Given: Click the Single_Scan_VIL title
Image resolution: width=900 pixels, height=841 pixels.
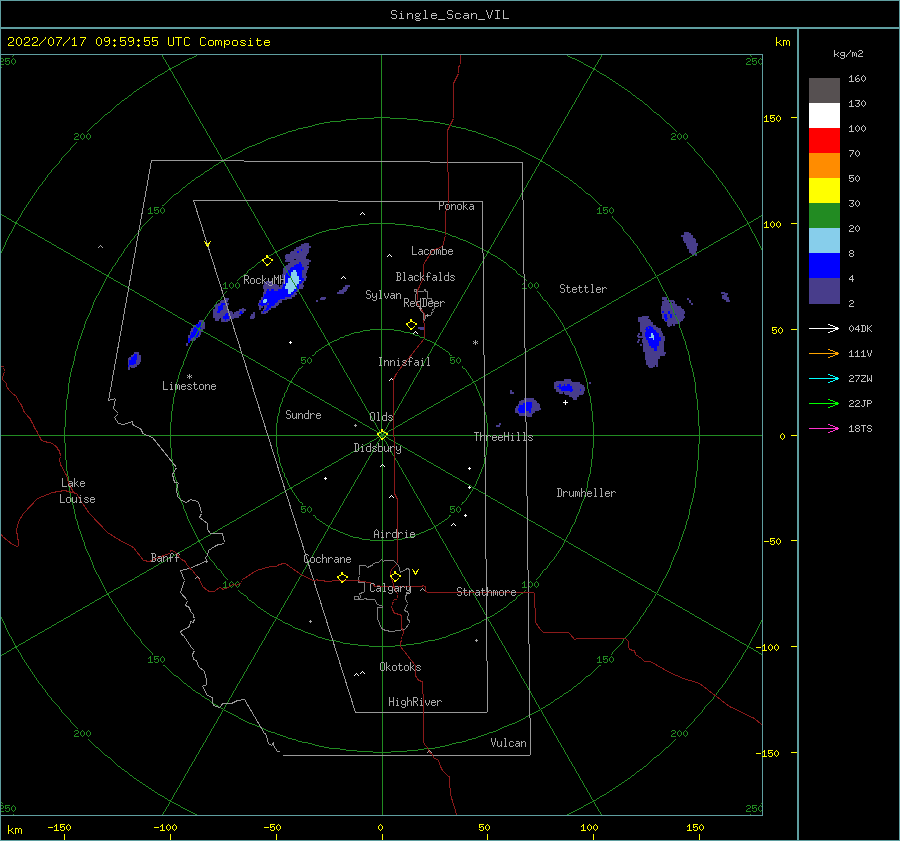Looking at the screenshot, I should 449,14.
